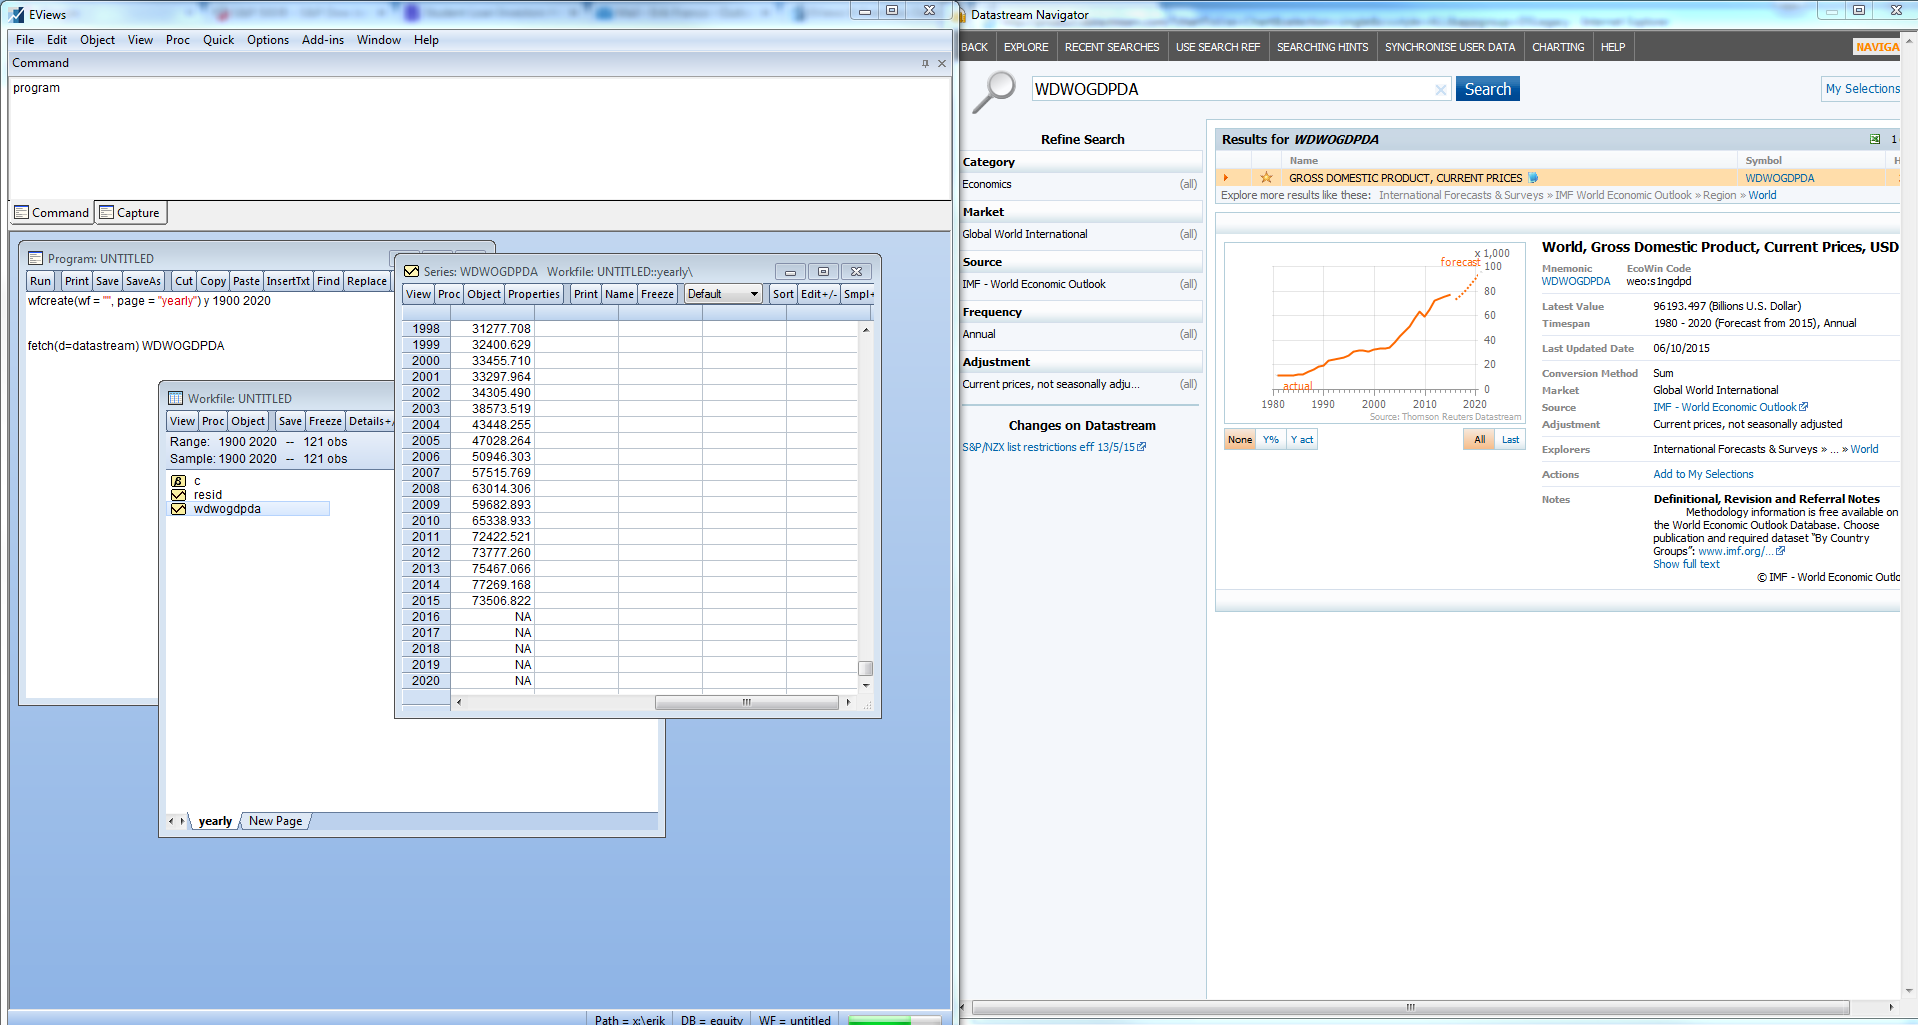
Task: Click InsertTxt in program toolbar
Action: point(288,281)
